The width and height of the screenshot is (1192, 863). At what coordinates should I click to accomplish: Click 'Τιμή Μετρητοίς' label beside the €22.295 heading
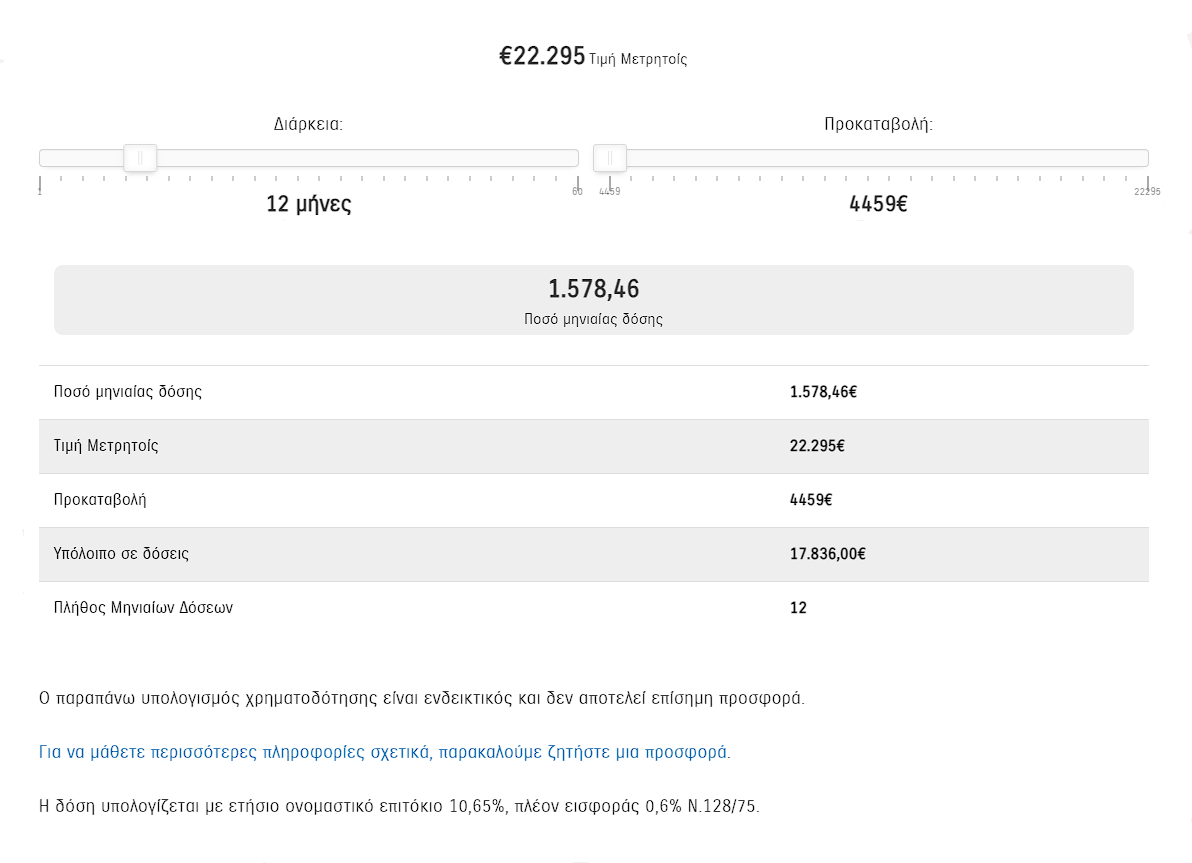[x=638, y=59]
